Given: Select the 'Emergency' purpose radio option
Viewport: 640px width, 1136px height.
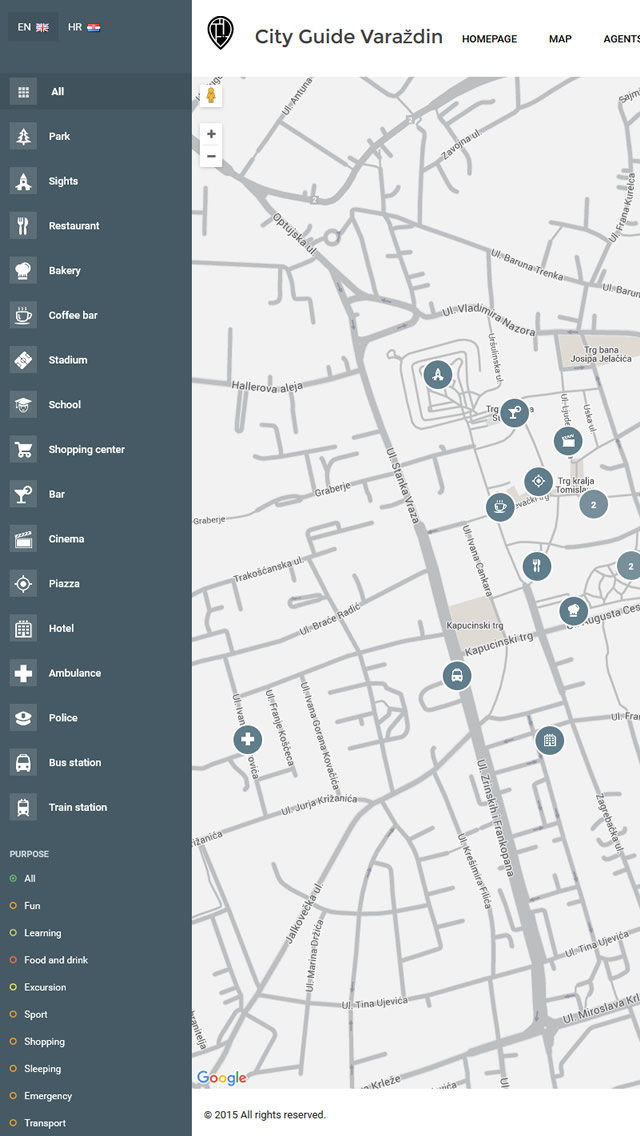Looking at the screenshot, I should tap(13, 1096).
